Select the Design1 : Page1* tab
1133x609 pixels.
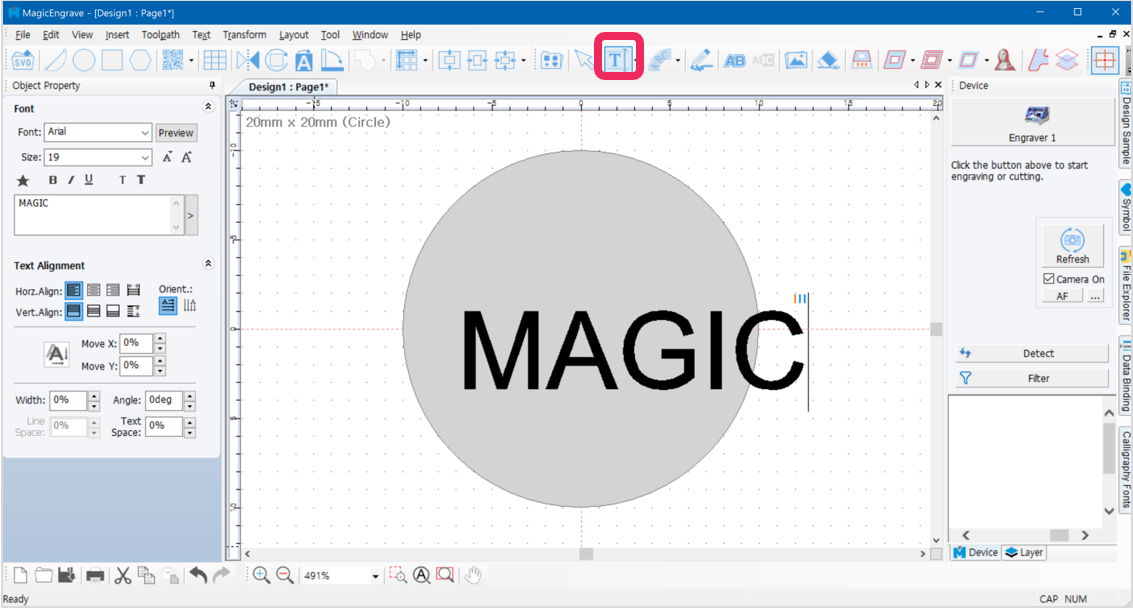[x=288, y=87]
